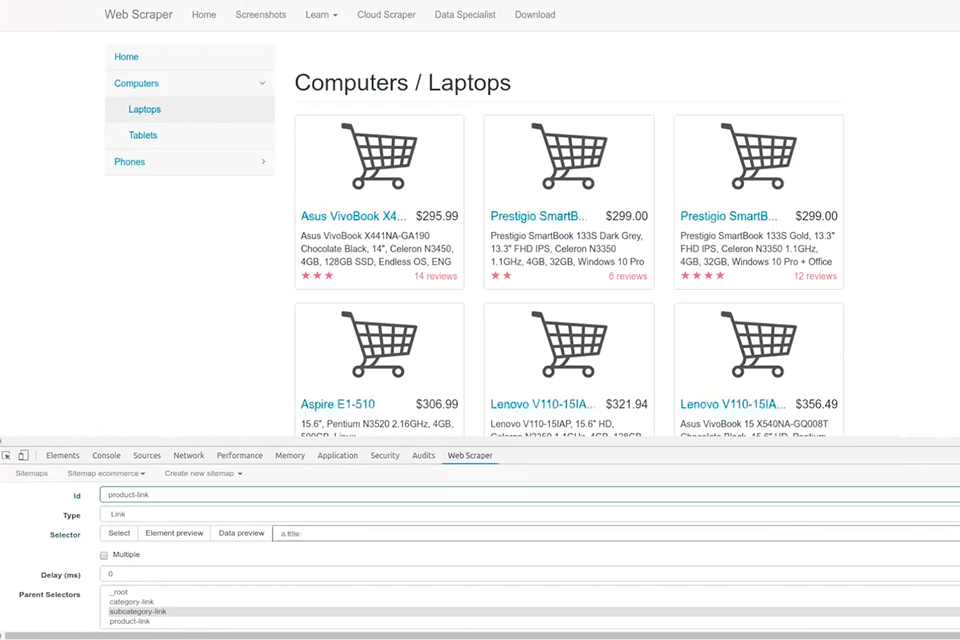
Task: Open the Aspire E1-510 product link
Action: click(x=337, y=404)
